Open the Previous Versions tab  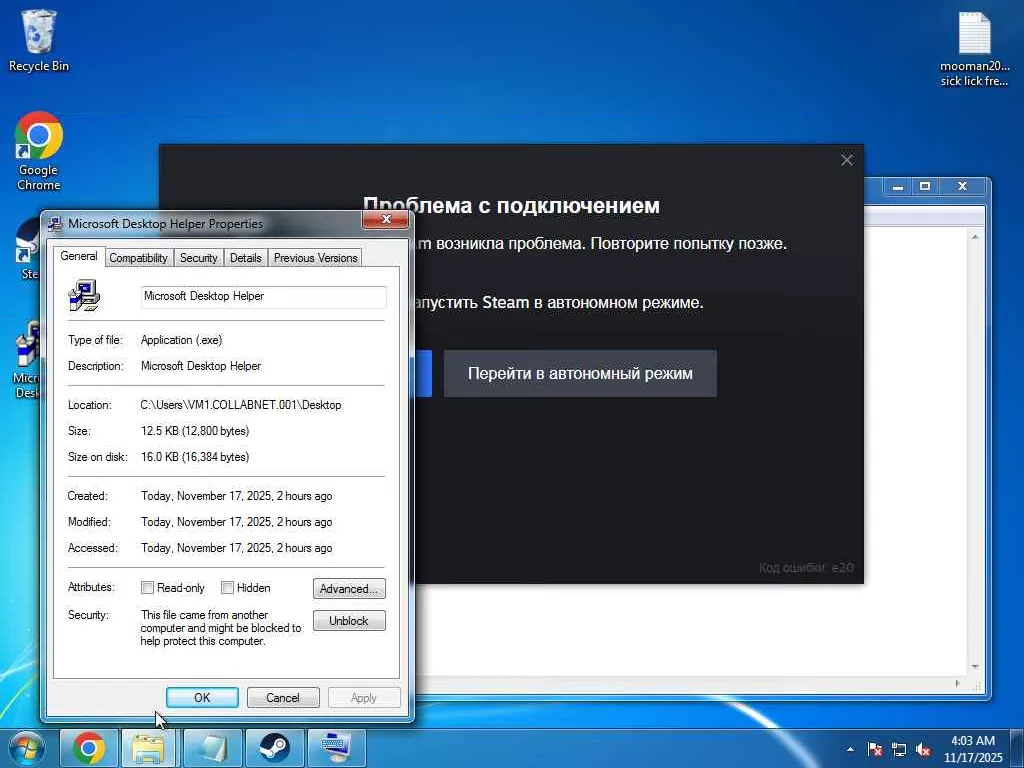(x=315, y=258)
